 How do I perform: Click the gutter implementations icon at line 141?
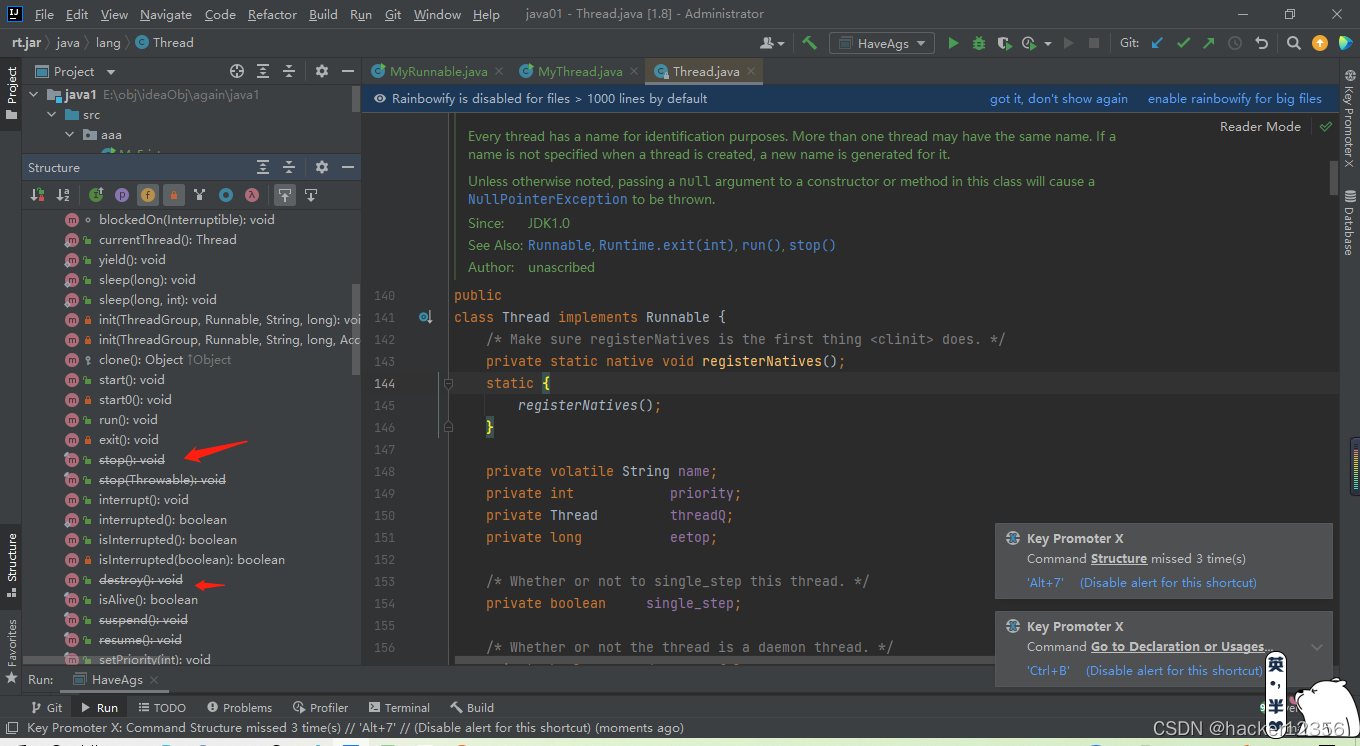click(425, 317)
